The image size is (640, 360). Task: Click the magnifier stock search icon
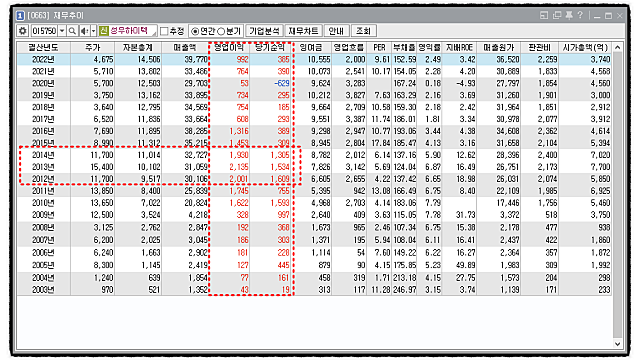click(x=72, y=31)
